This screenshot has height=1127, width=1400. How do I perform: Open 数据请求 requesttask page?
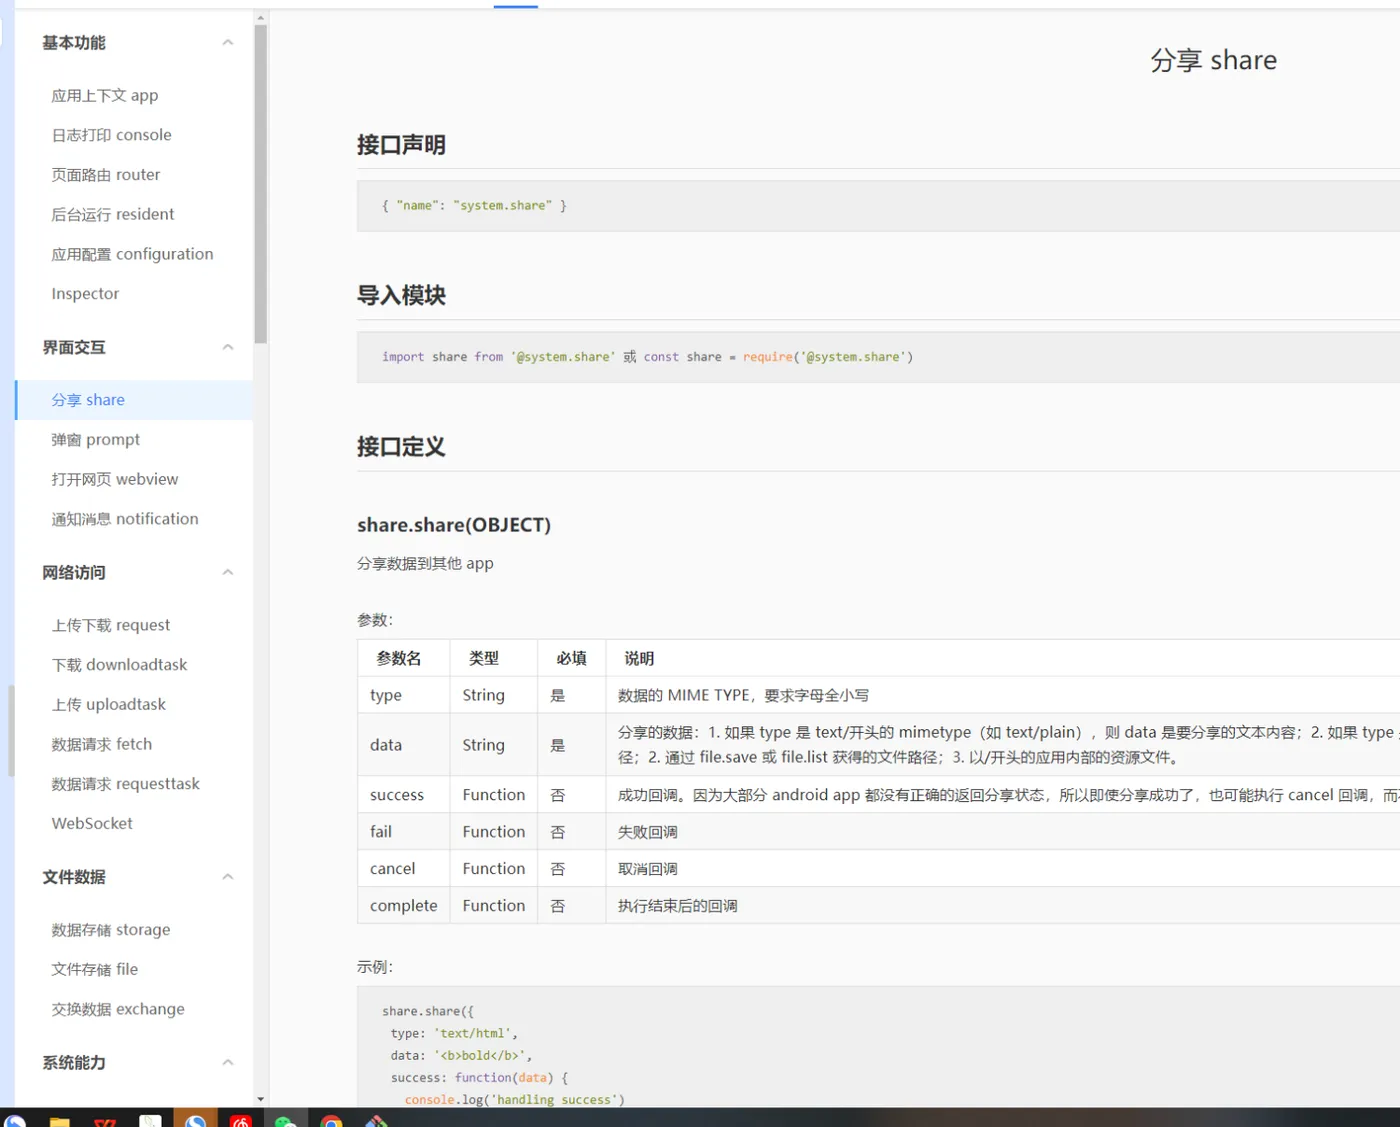(x=125, y=784)
